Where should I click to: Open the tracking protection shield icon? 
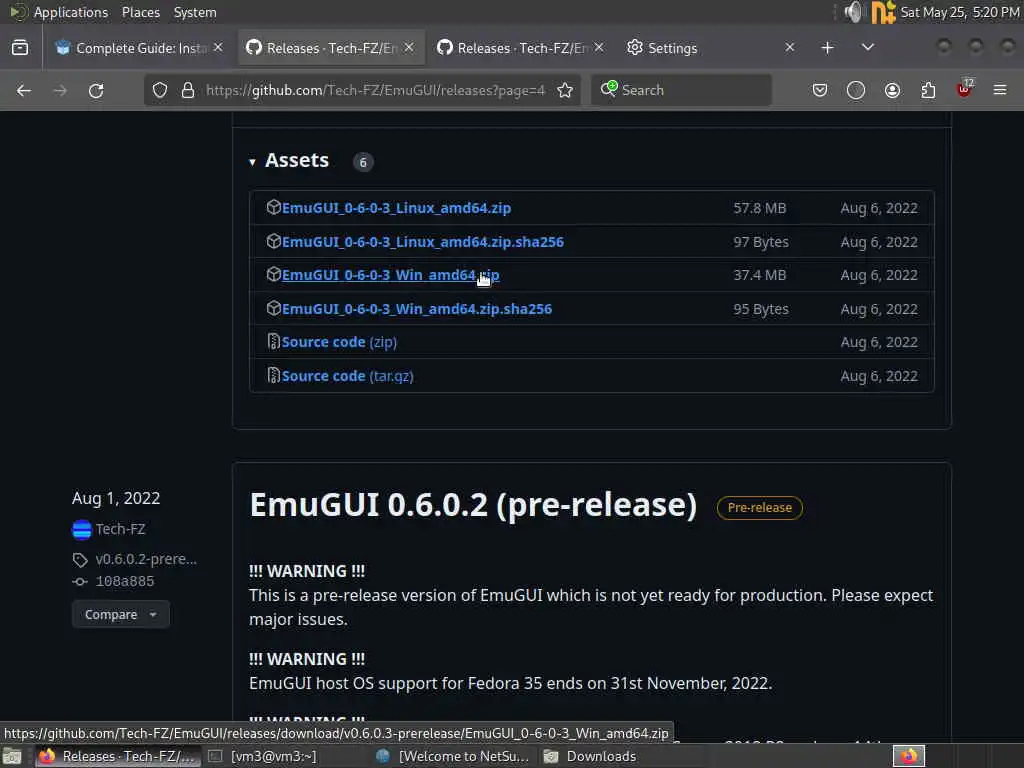tap(159, 90)
